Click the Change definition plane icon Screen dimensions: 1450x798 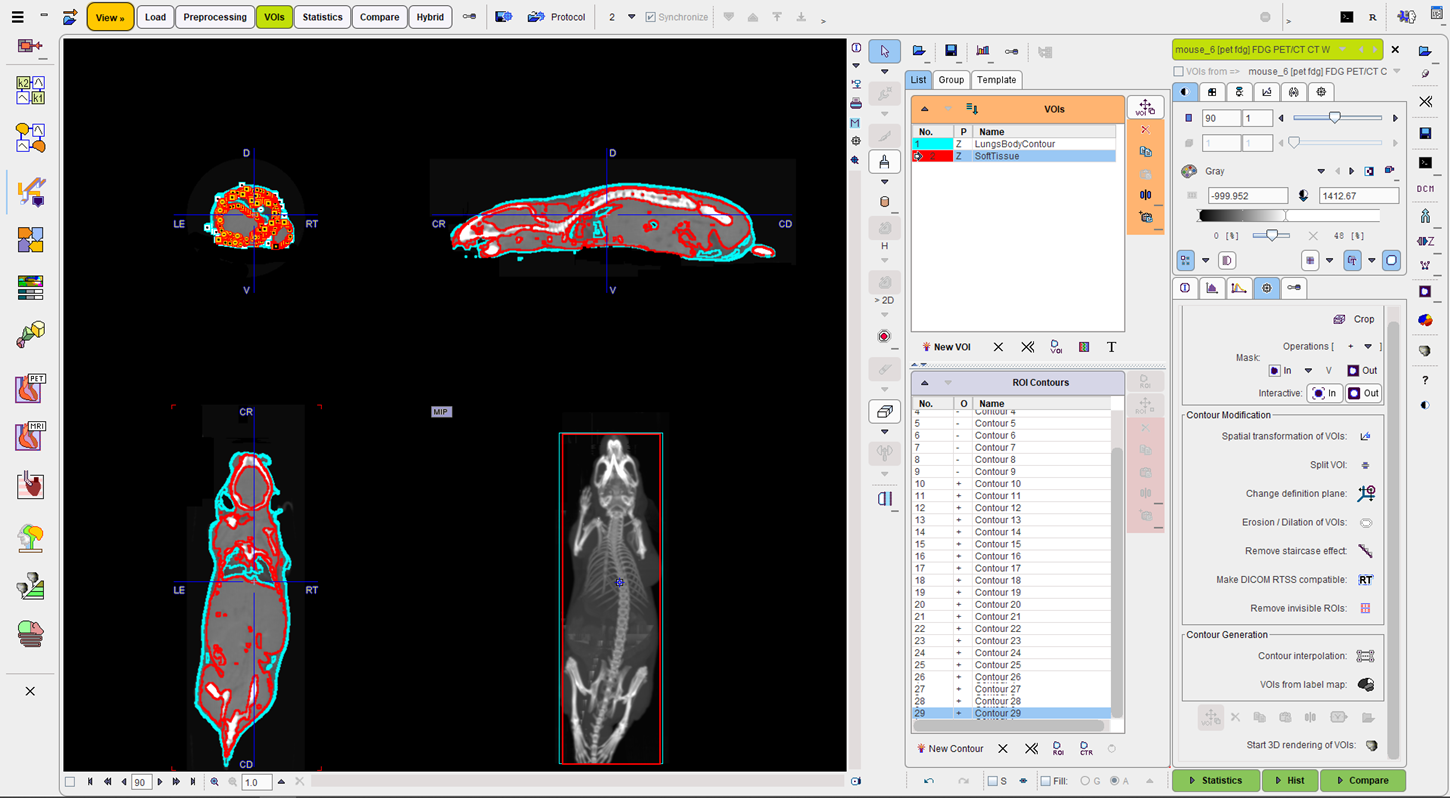click(1365, 493)
